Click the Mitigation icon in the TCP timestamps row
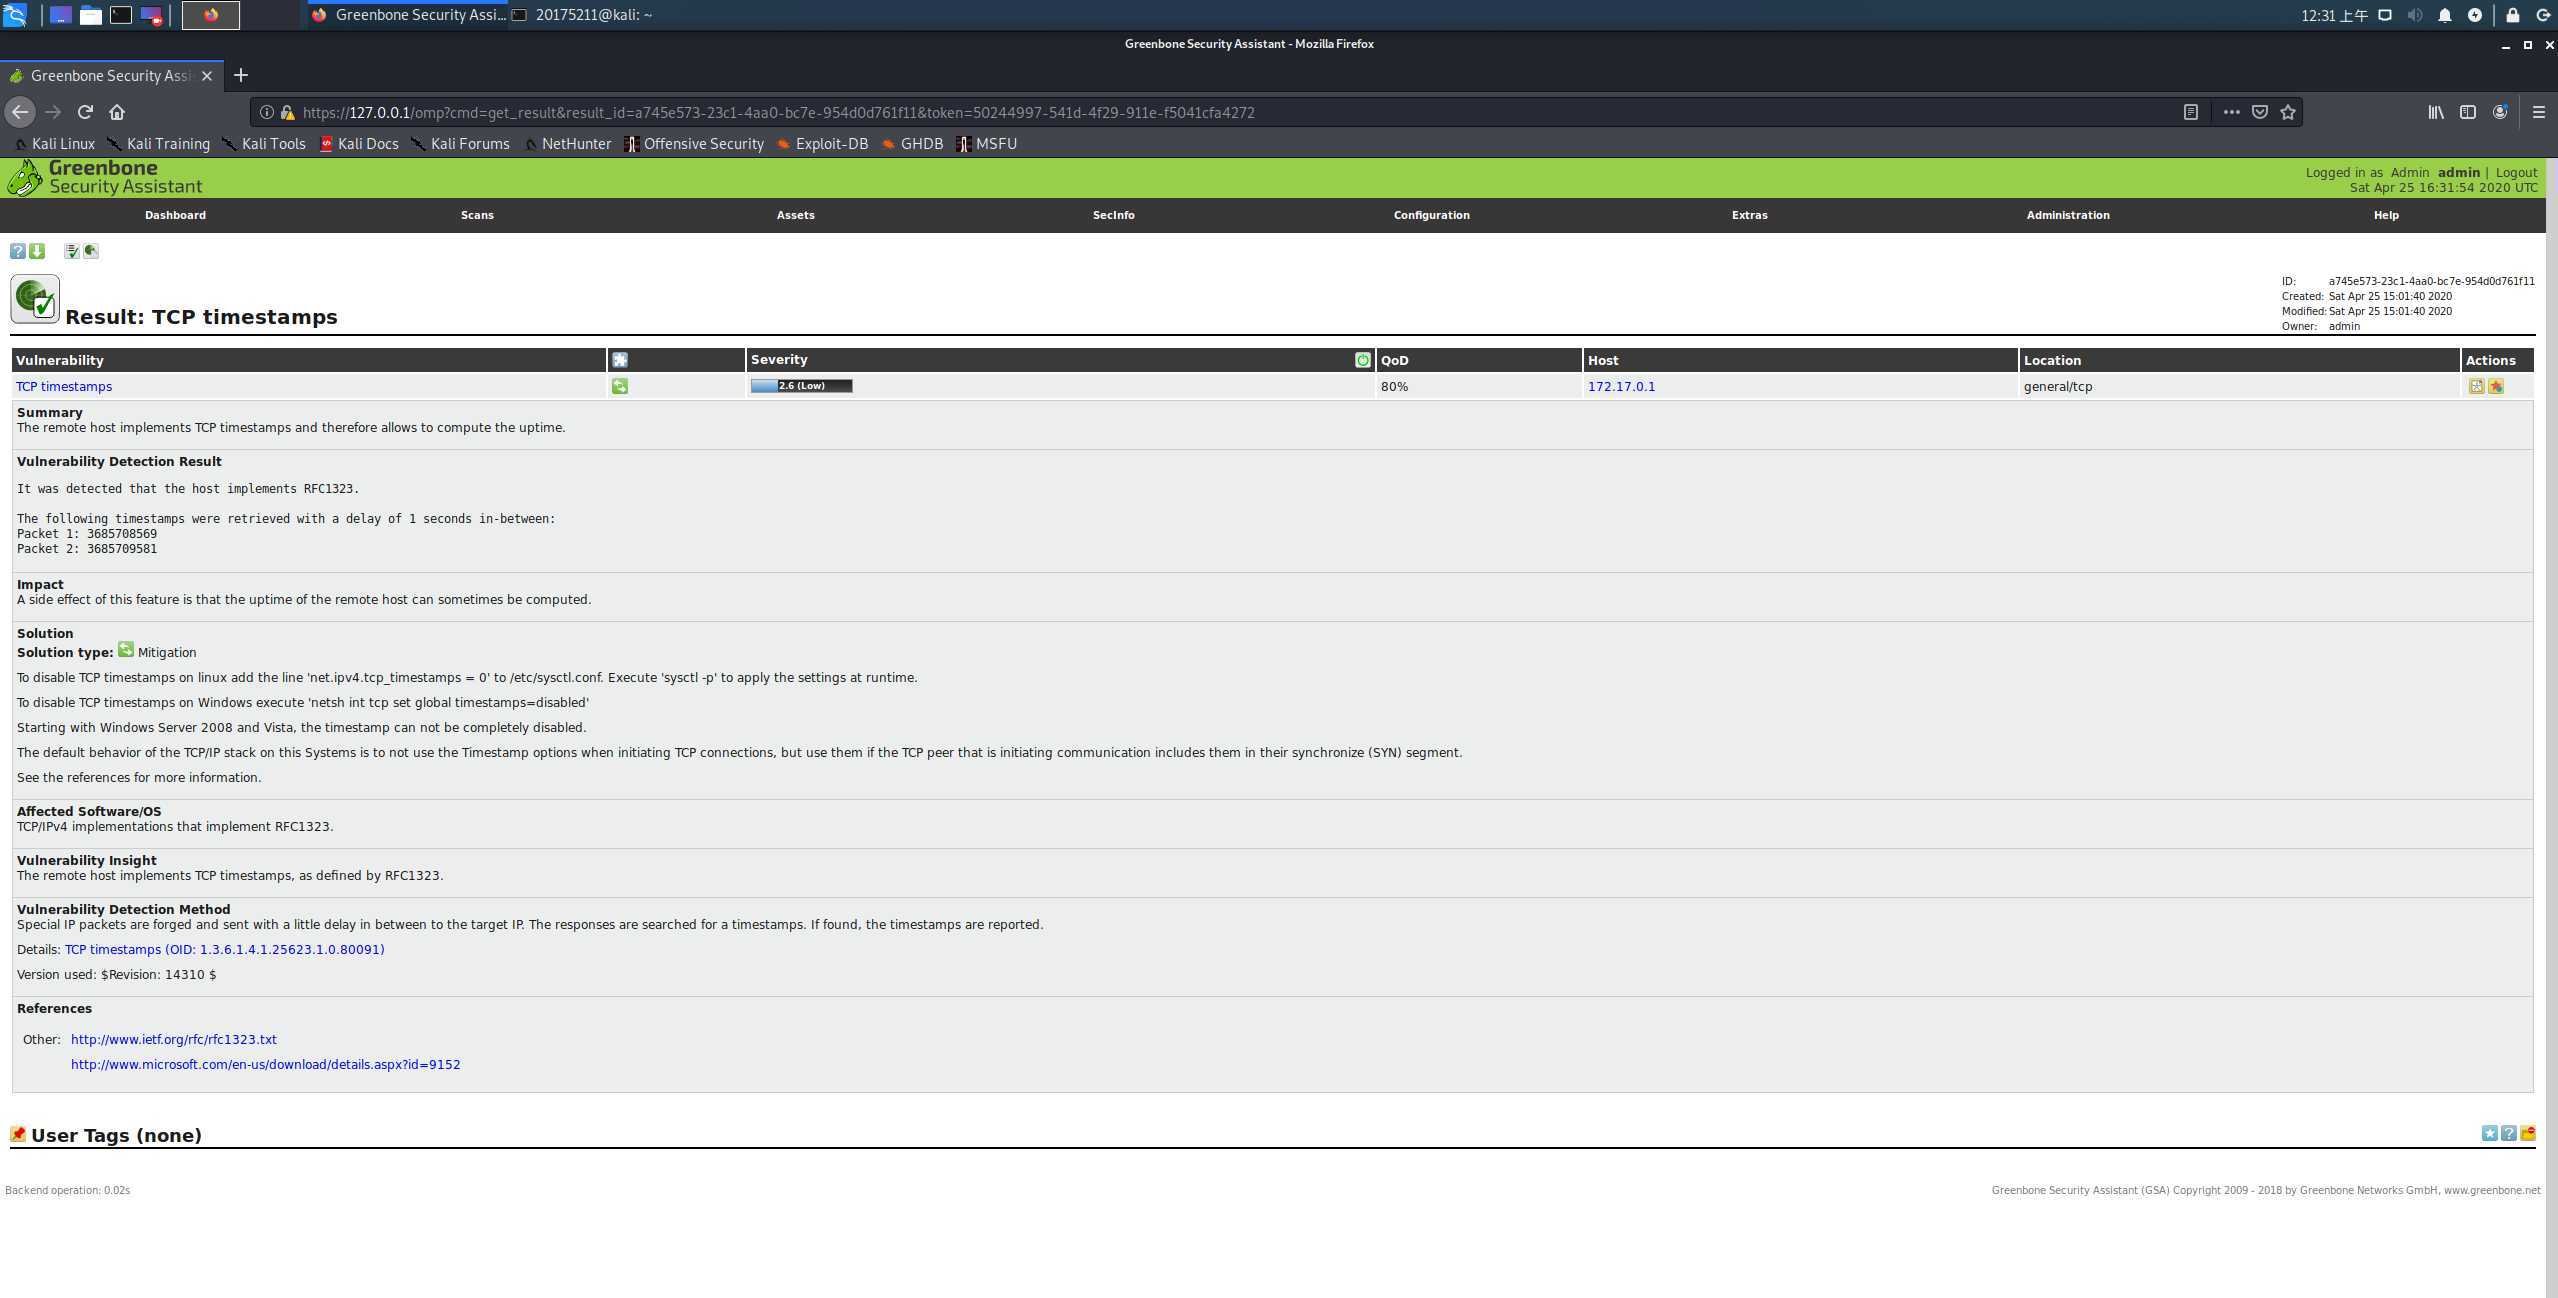The width and height of the screenshot is (2558, 1298). coord(620,386)
